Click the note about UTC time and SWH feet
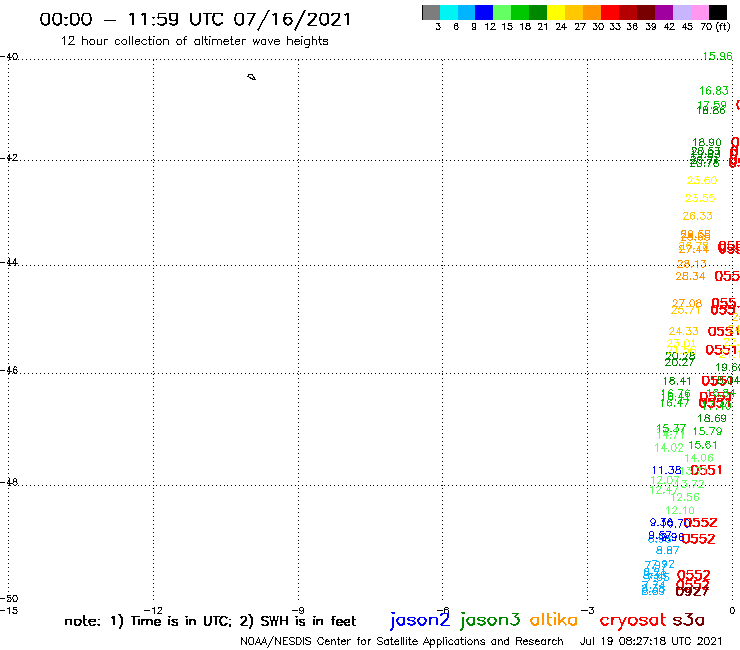 210,621
